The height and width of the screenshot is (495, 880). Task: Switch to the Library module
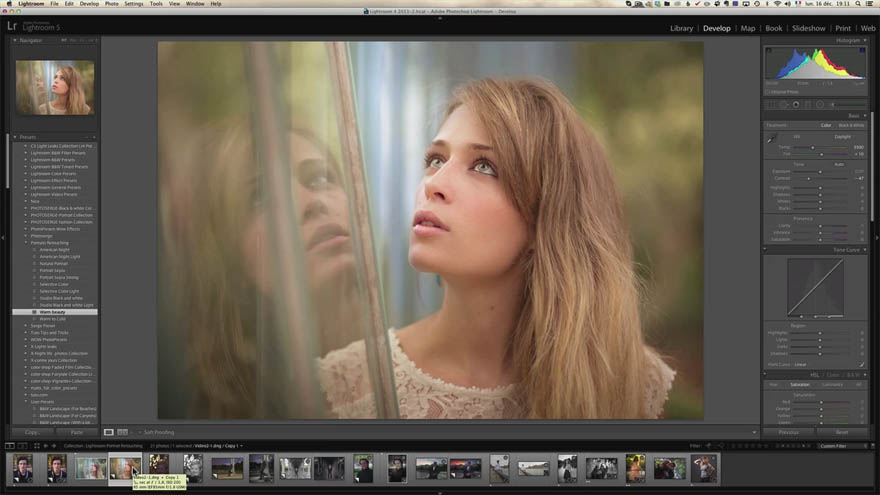click(681, 28)
